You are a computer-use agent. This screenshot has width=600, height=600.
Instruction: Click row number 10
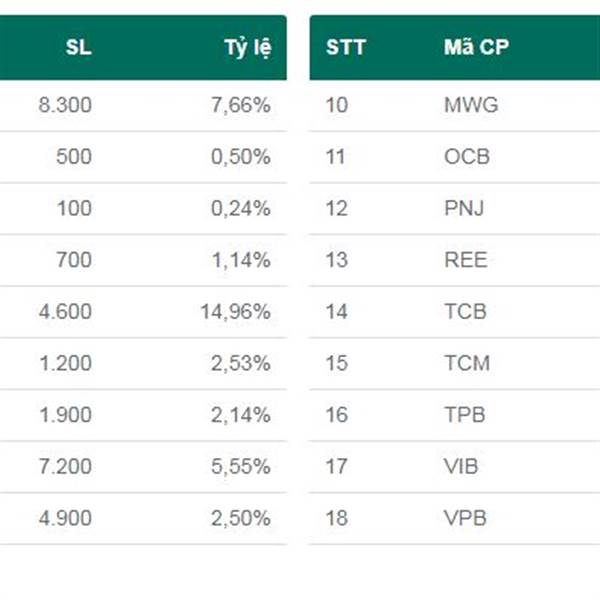click(x=337, y=105)
